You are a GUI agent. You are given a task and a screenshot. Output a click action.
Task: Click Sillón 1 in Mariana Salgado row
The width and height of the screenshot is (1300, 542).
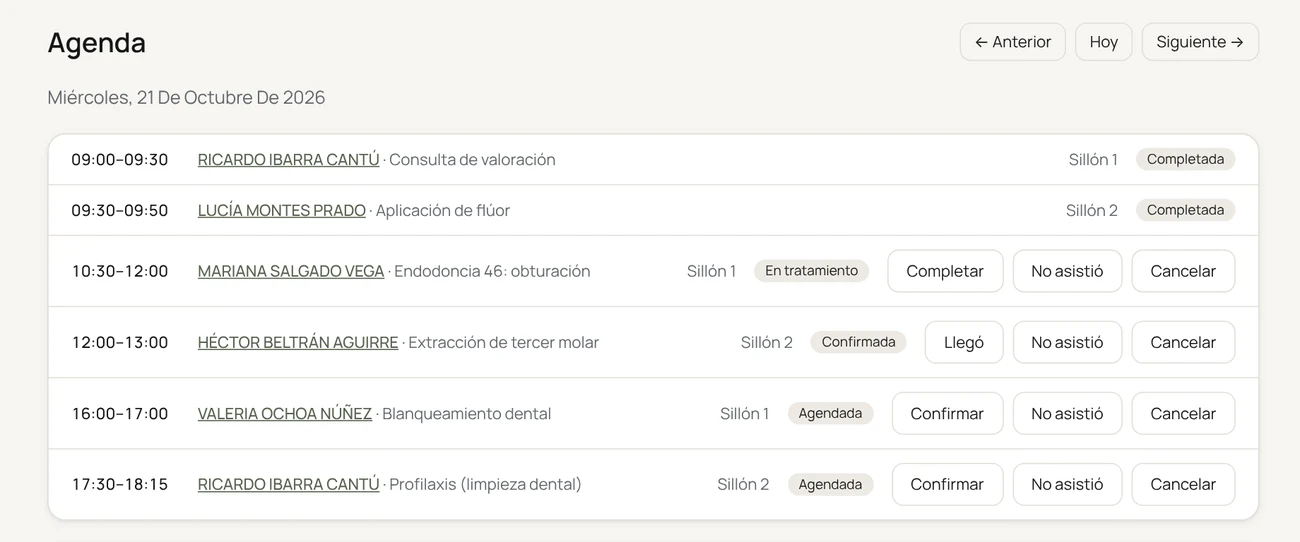pyautogui.click(x=712, y=271)
